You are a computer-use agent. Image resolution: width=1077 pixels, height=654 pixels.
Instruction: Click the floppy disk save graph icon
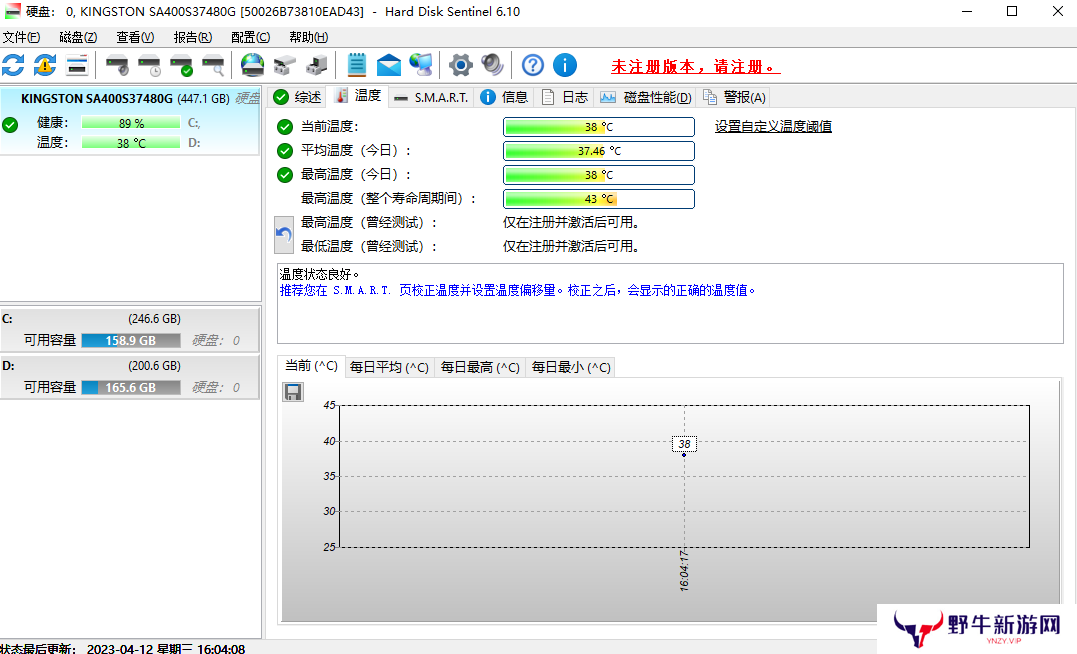pos(293,392)
